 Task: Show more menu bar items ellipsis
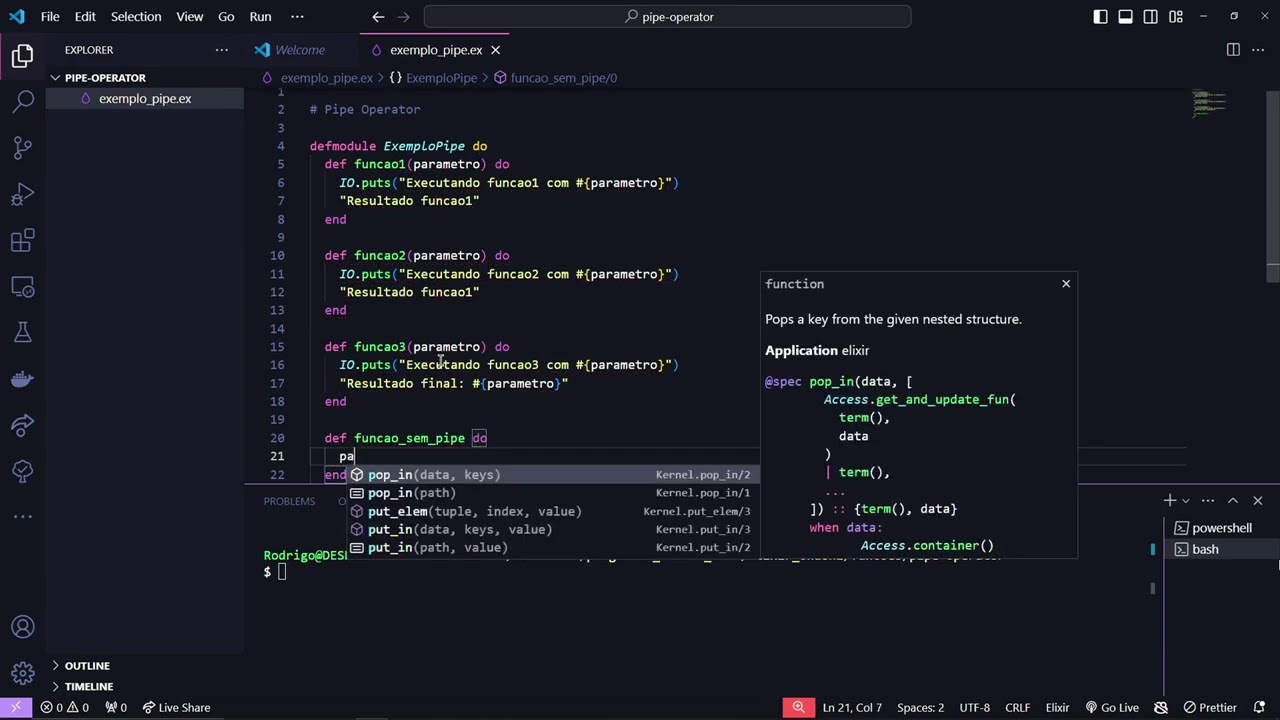point(297,16)
